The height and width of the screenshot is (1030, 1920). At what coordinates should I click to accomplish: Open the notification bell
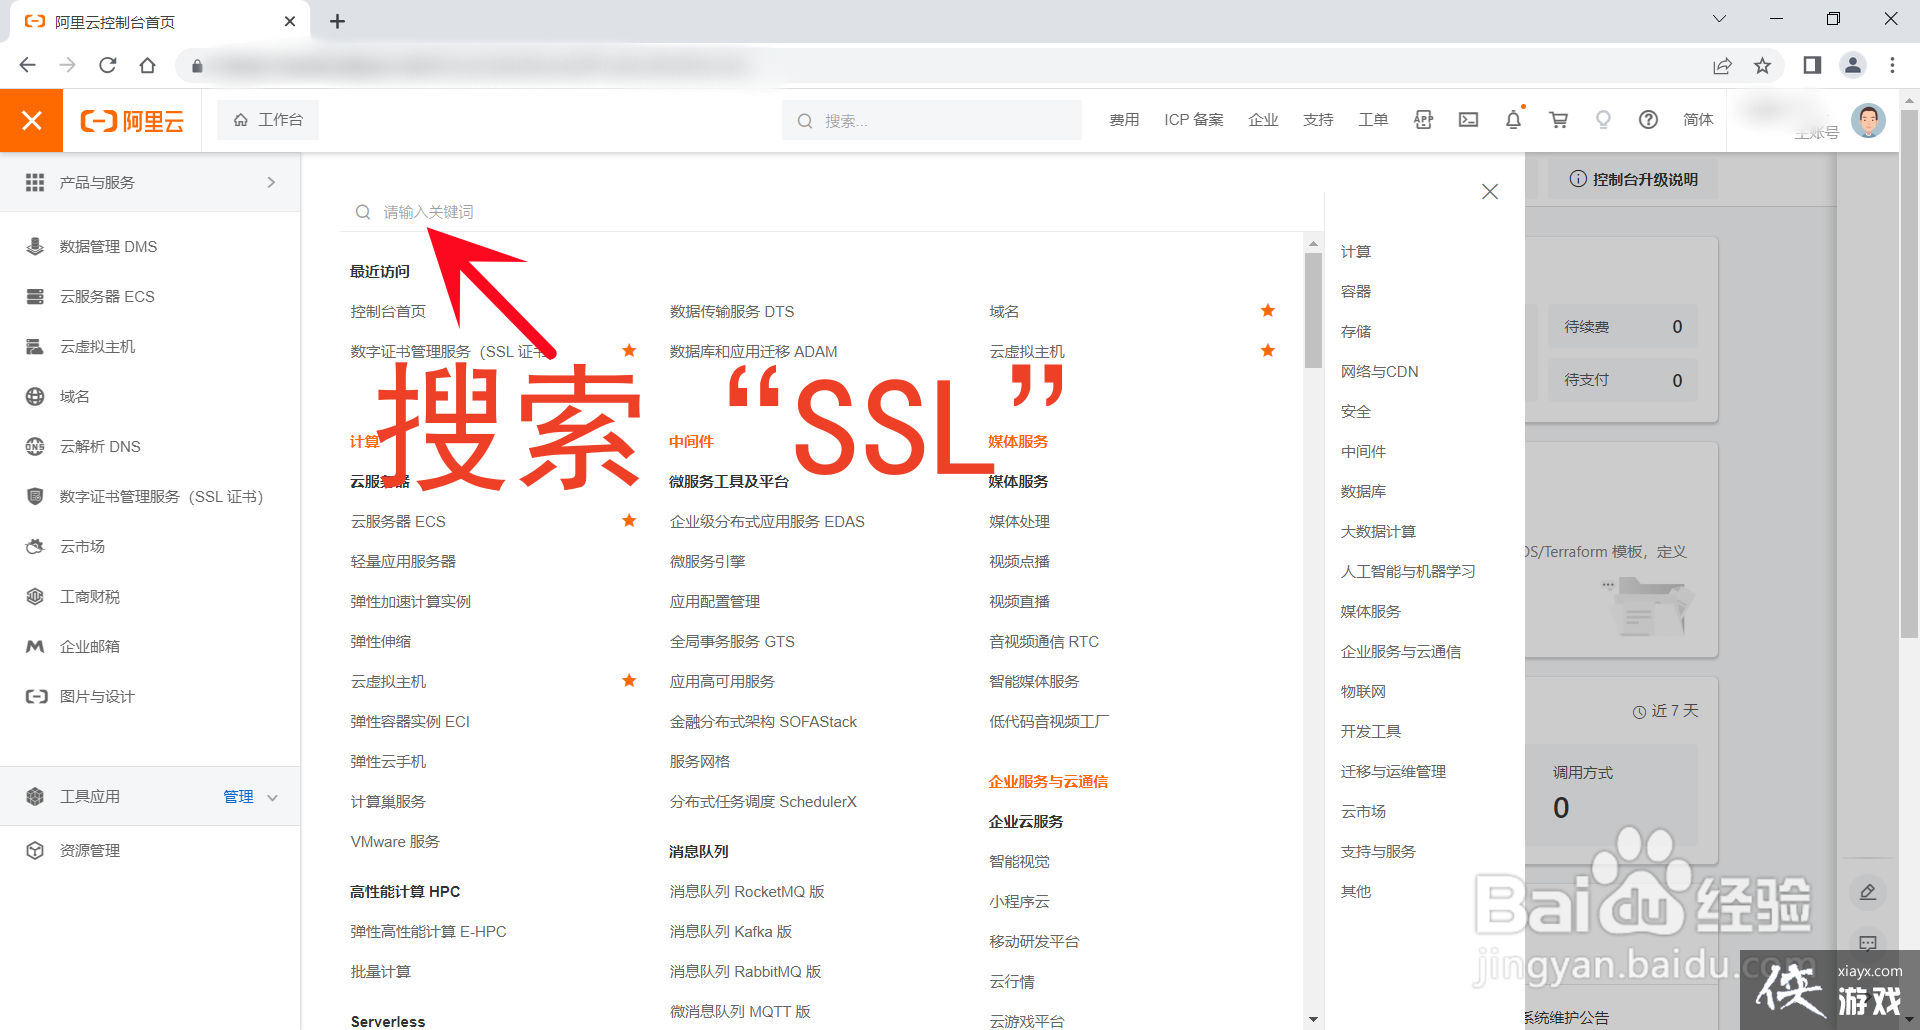[1513, 120]
